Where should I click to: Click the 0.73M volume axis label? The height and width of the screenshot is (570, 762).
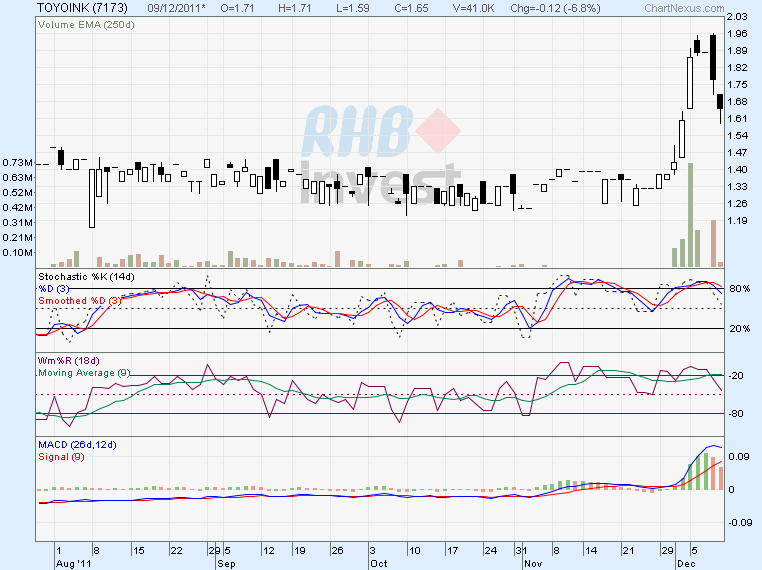point(17,162)
